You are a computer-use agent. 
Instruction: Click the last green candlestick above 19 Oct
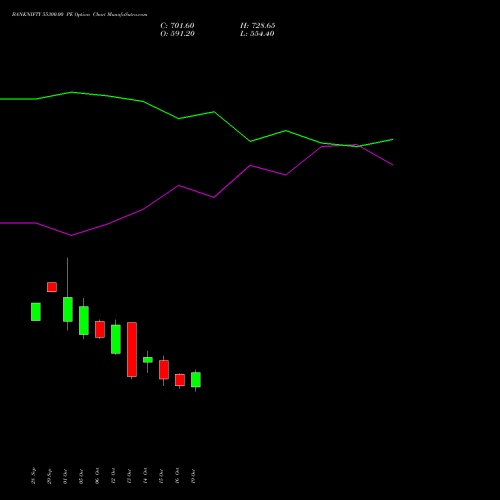(196, 380)
